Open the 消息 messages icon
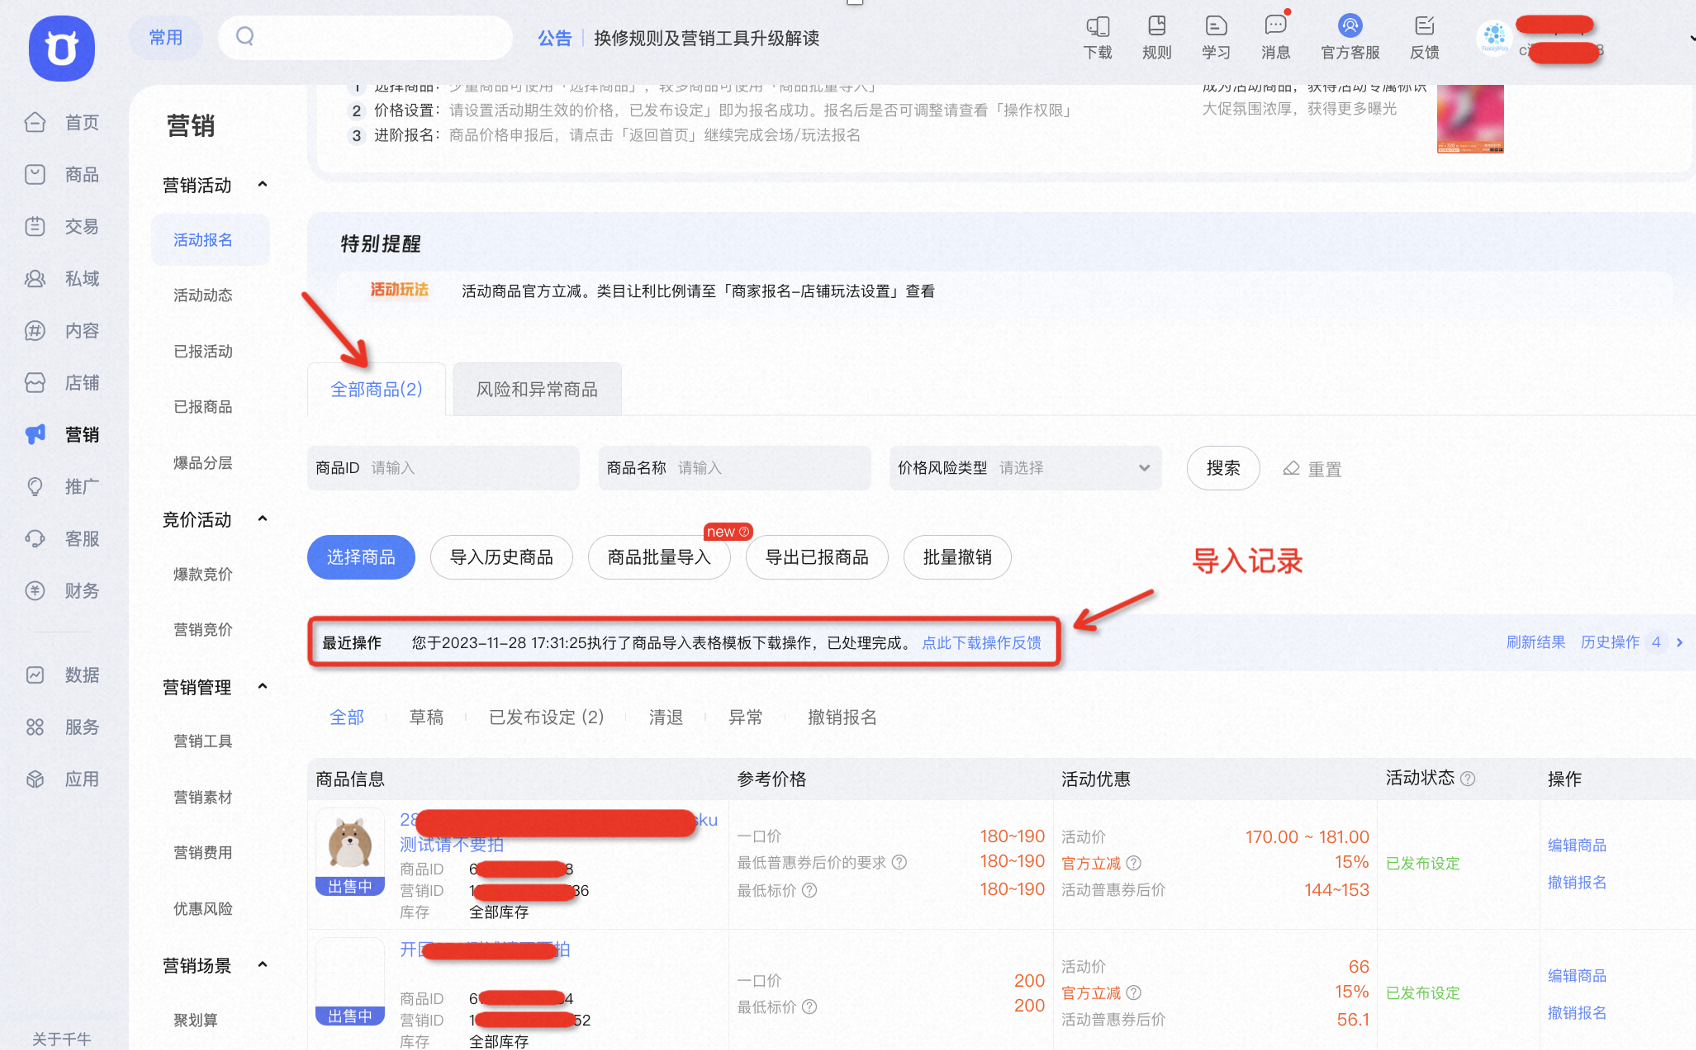 [x=1276, y=26]
